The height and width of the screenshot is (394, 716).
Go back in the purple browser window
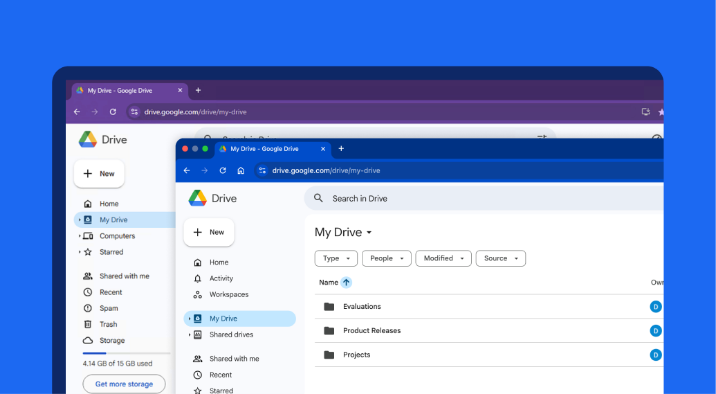[77, 112]
